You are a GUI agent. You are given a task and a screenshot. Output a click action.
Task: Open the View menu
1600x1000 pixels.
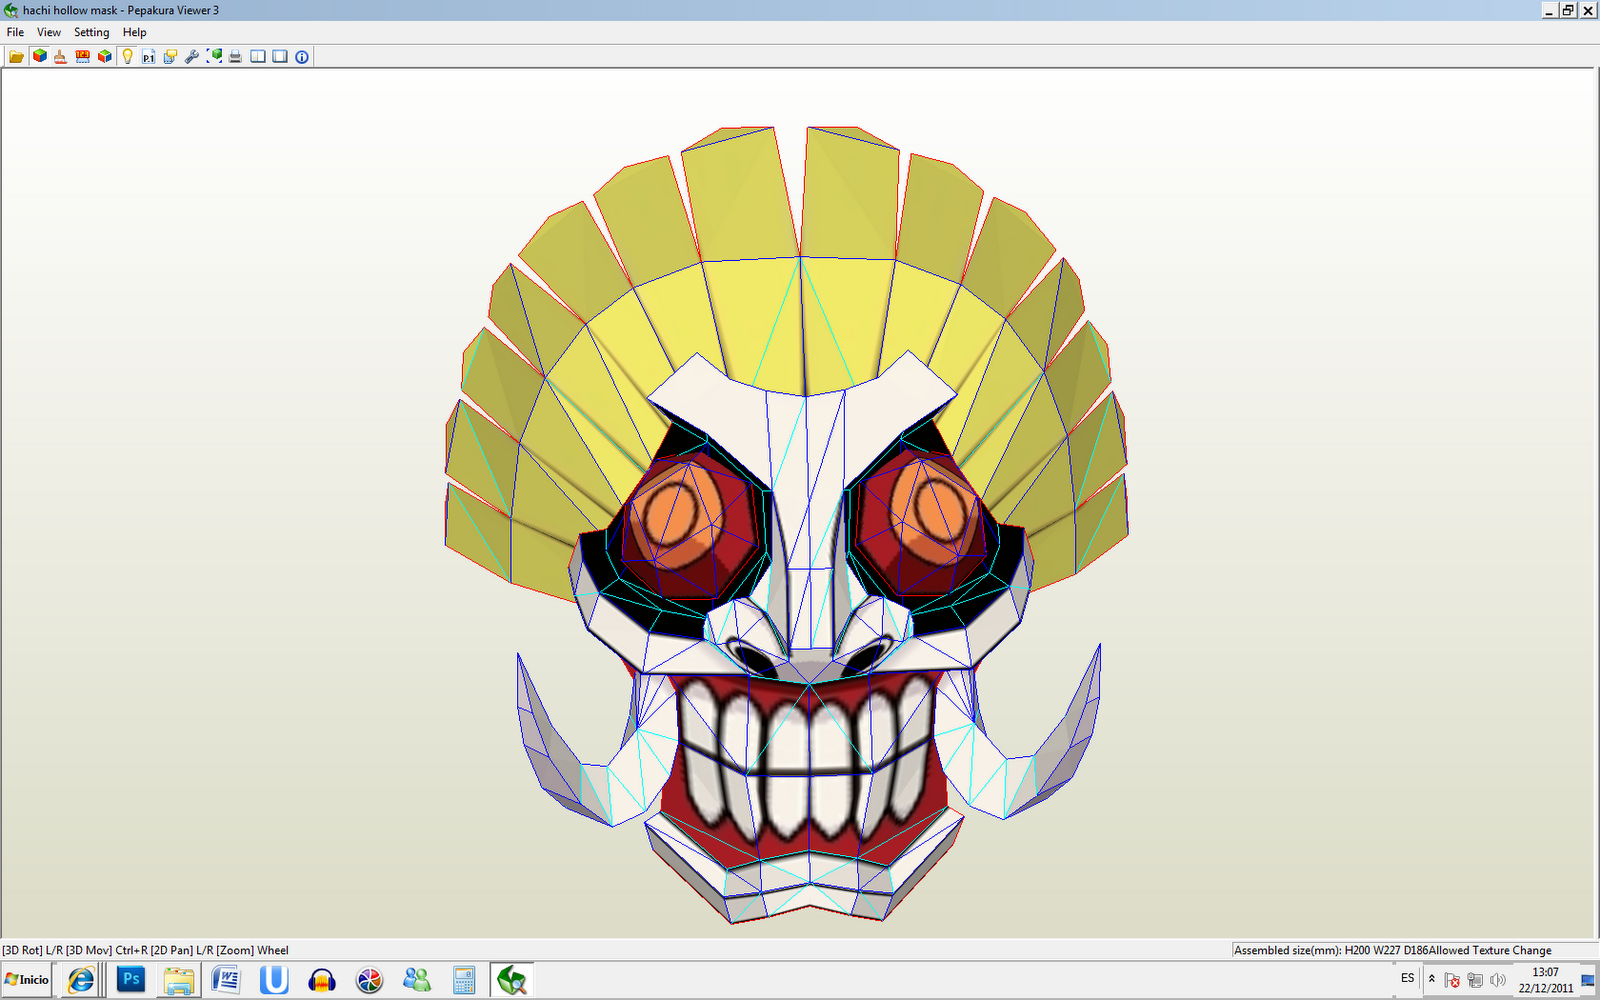click(48, 32)
